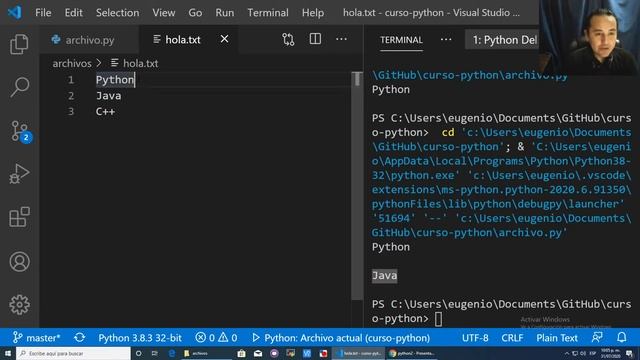Open the Run and Debug view

(19, 174)
